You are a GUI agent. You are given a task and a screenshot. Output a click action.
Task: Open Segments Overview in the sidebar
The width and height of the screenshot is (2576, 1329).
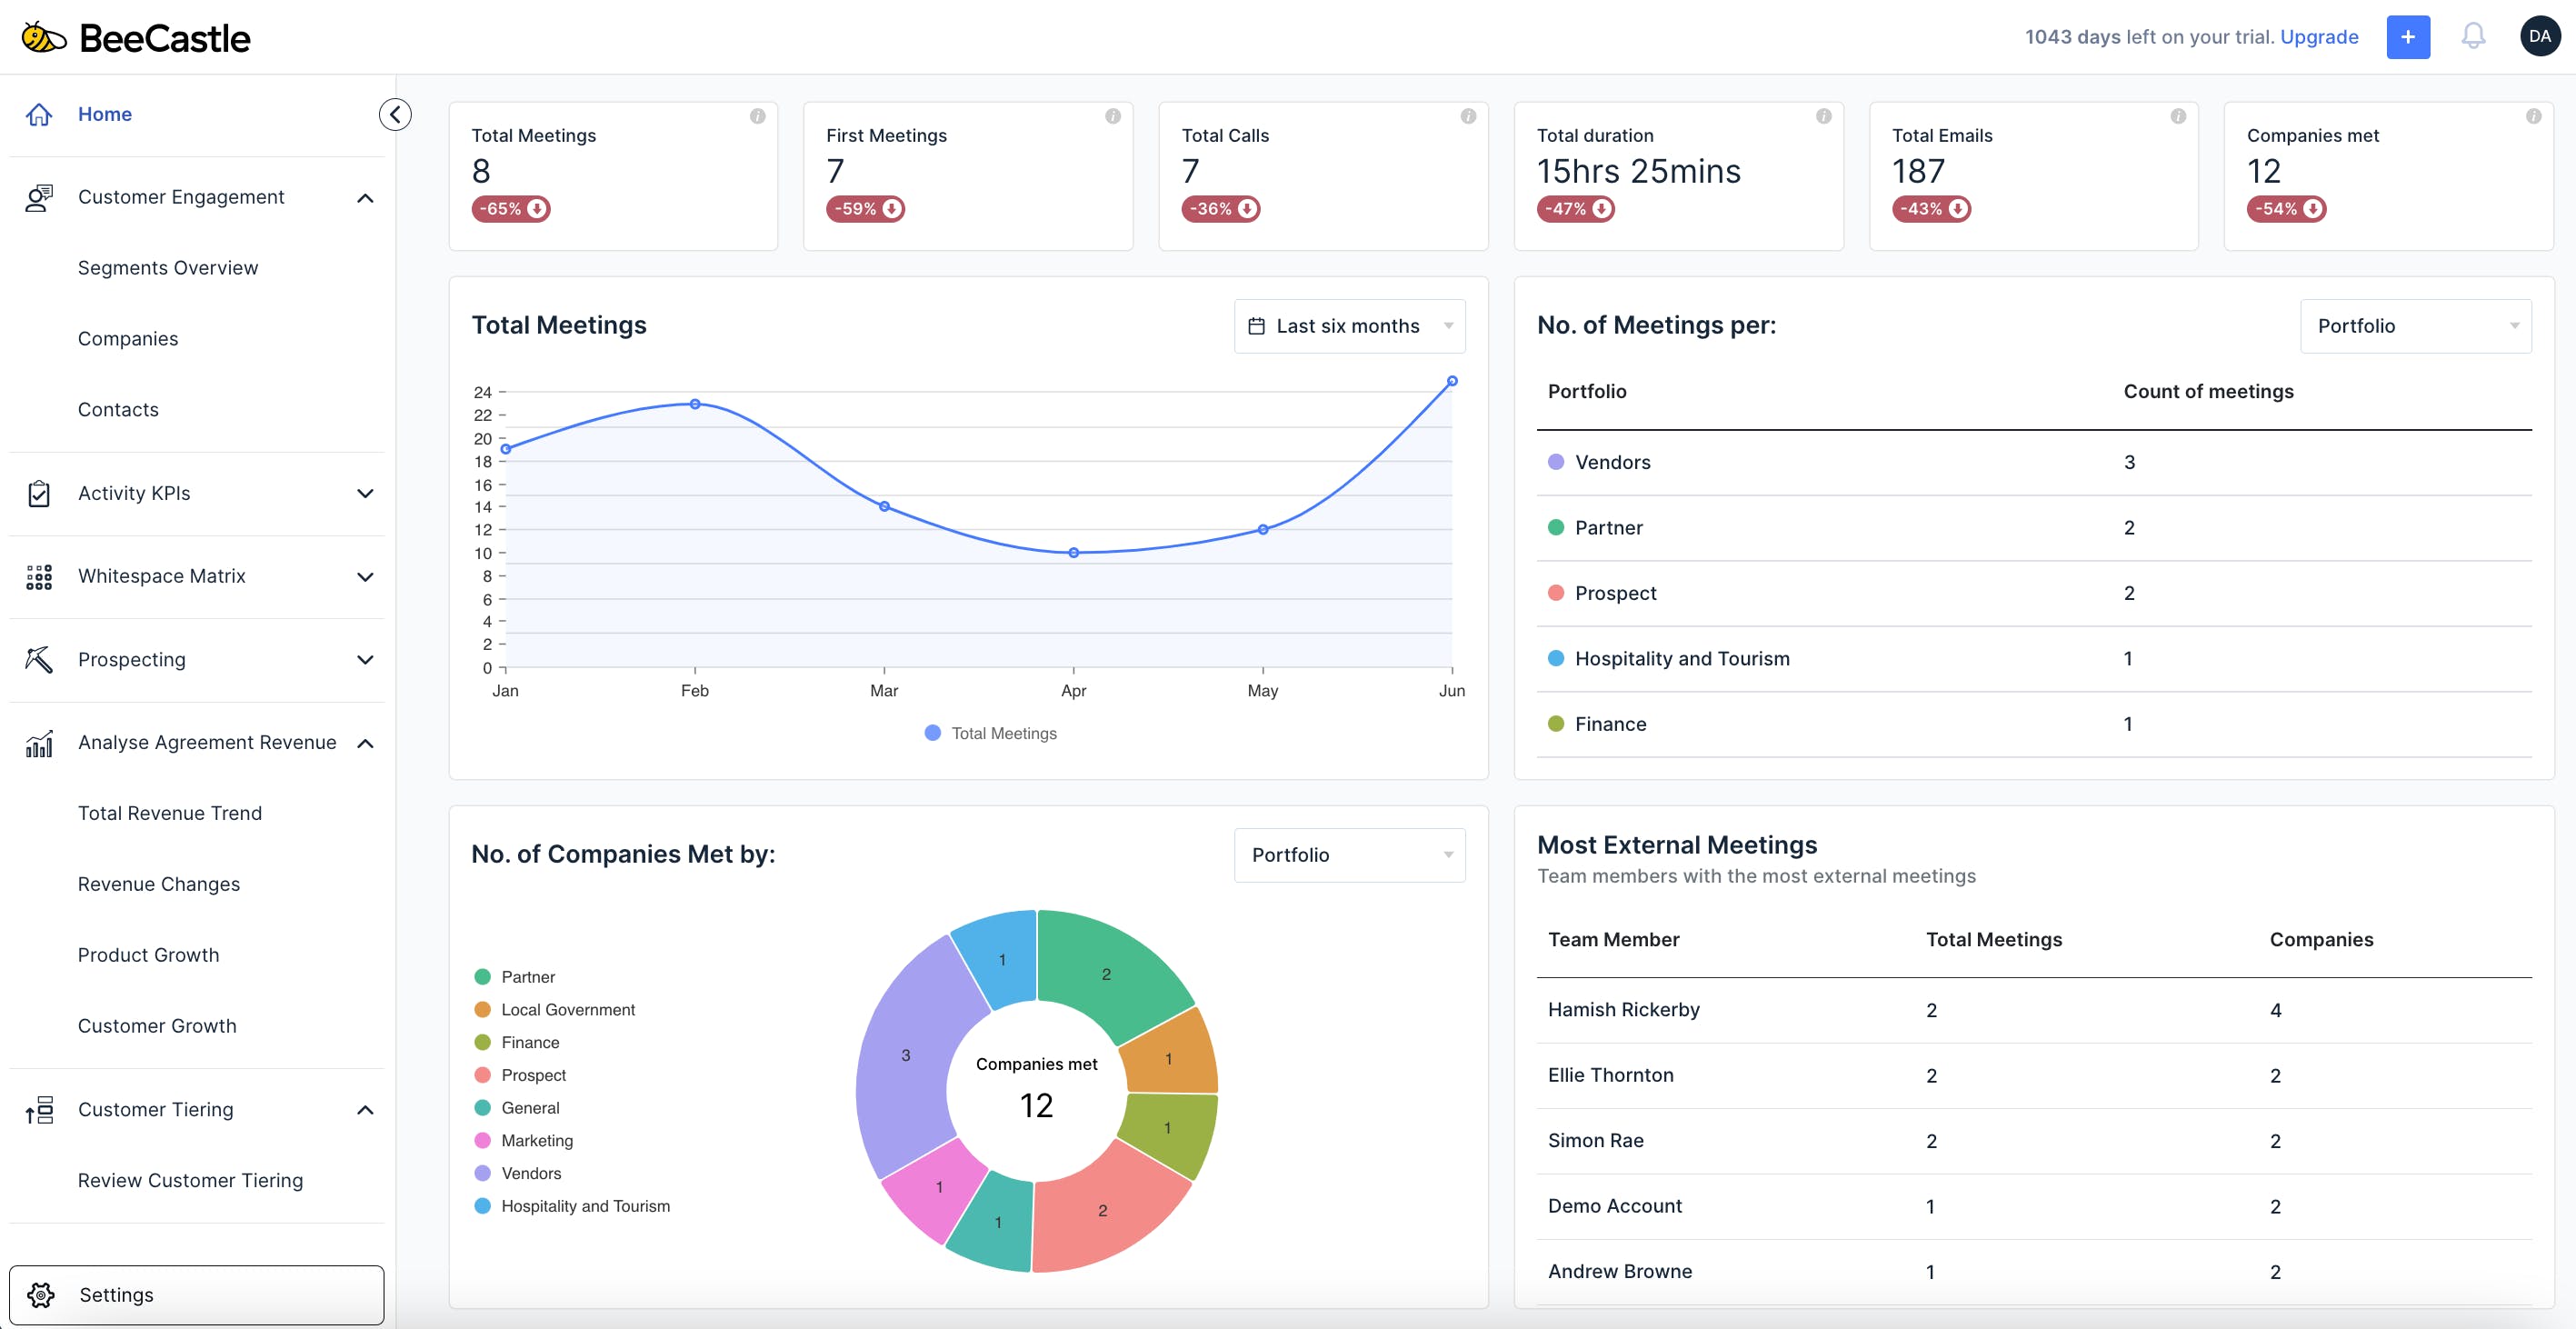pyautogui.click(x=168, y=268)
